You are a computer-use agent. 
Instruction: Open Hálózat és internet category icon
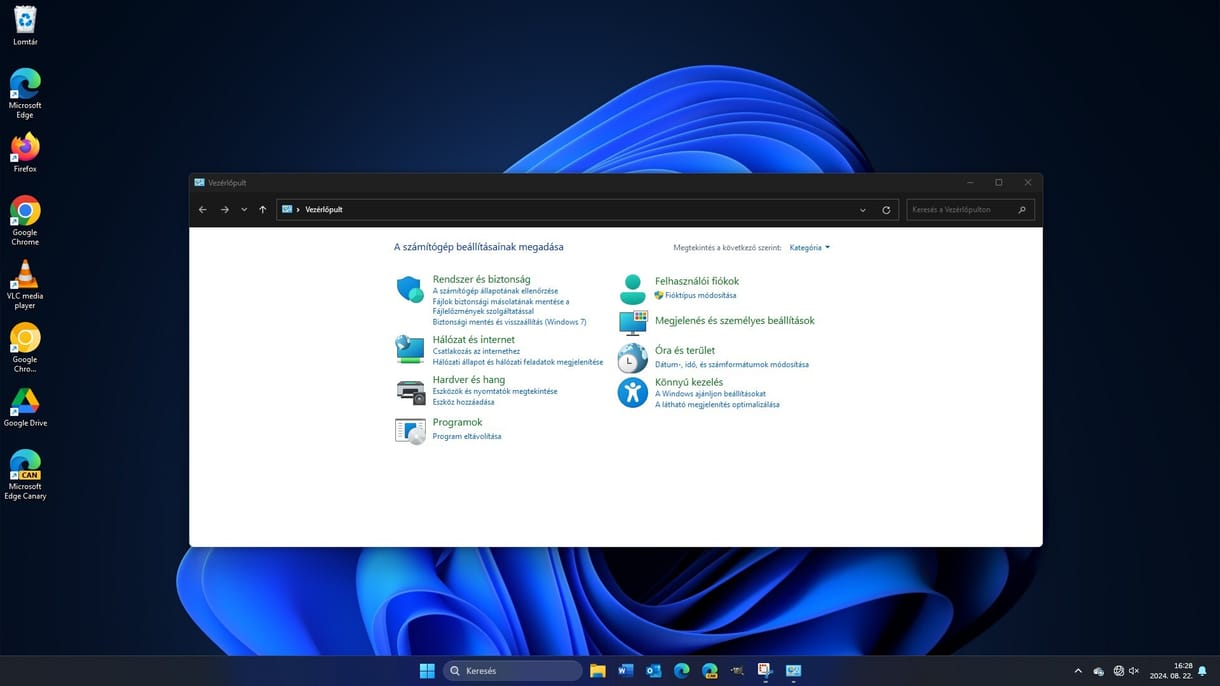(410, 349)
